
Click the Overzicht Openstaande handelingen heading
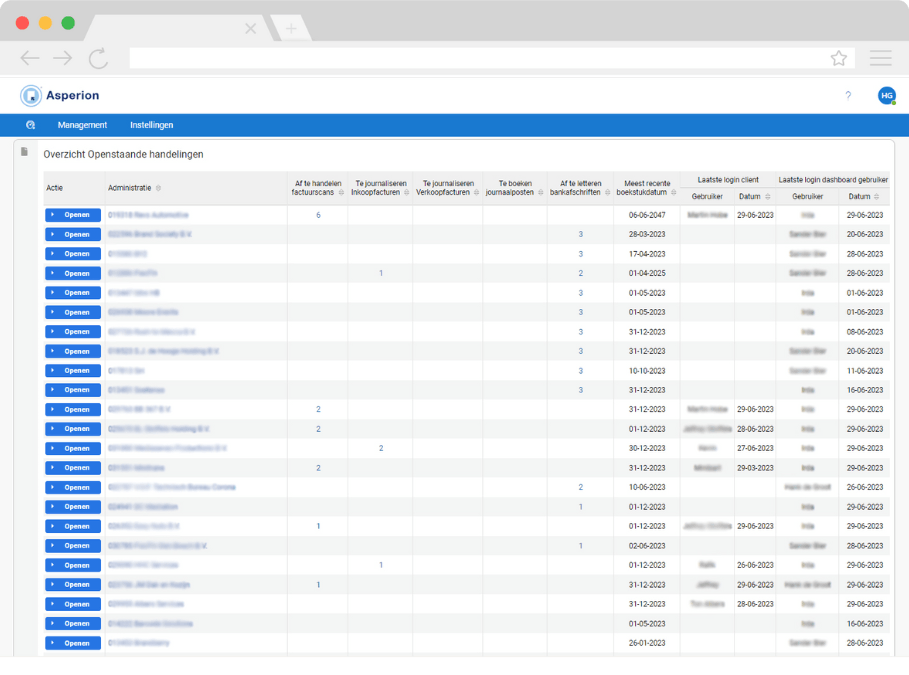tap(123, 154)
